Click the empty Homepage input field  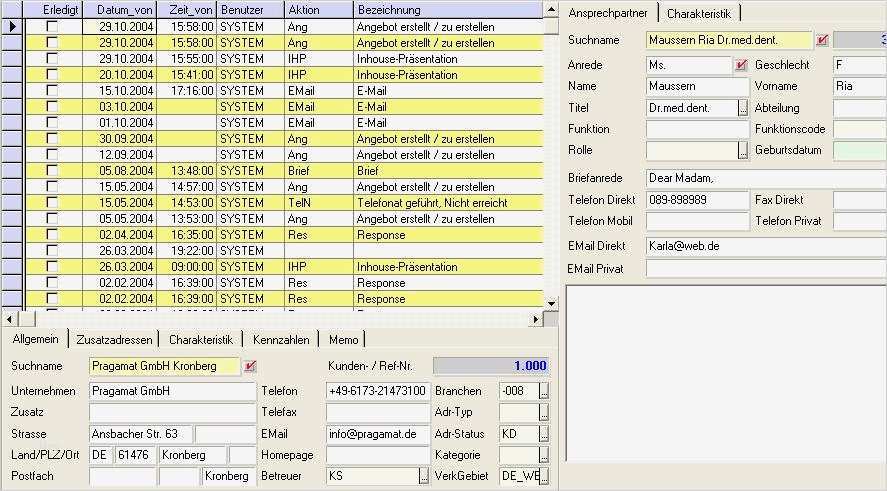[x=378, y=455]
